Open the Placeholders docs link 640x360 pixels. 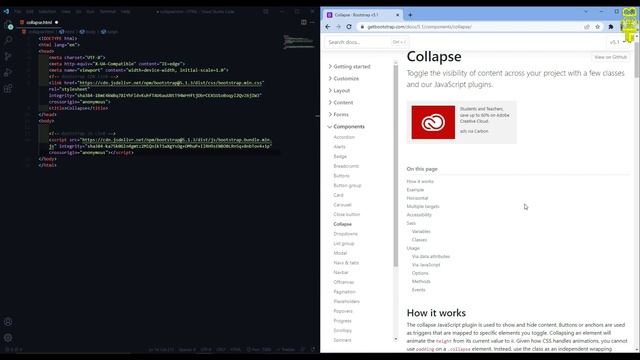click(347, 301)
